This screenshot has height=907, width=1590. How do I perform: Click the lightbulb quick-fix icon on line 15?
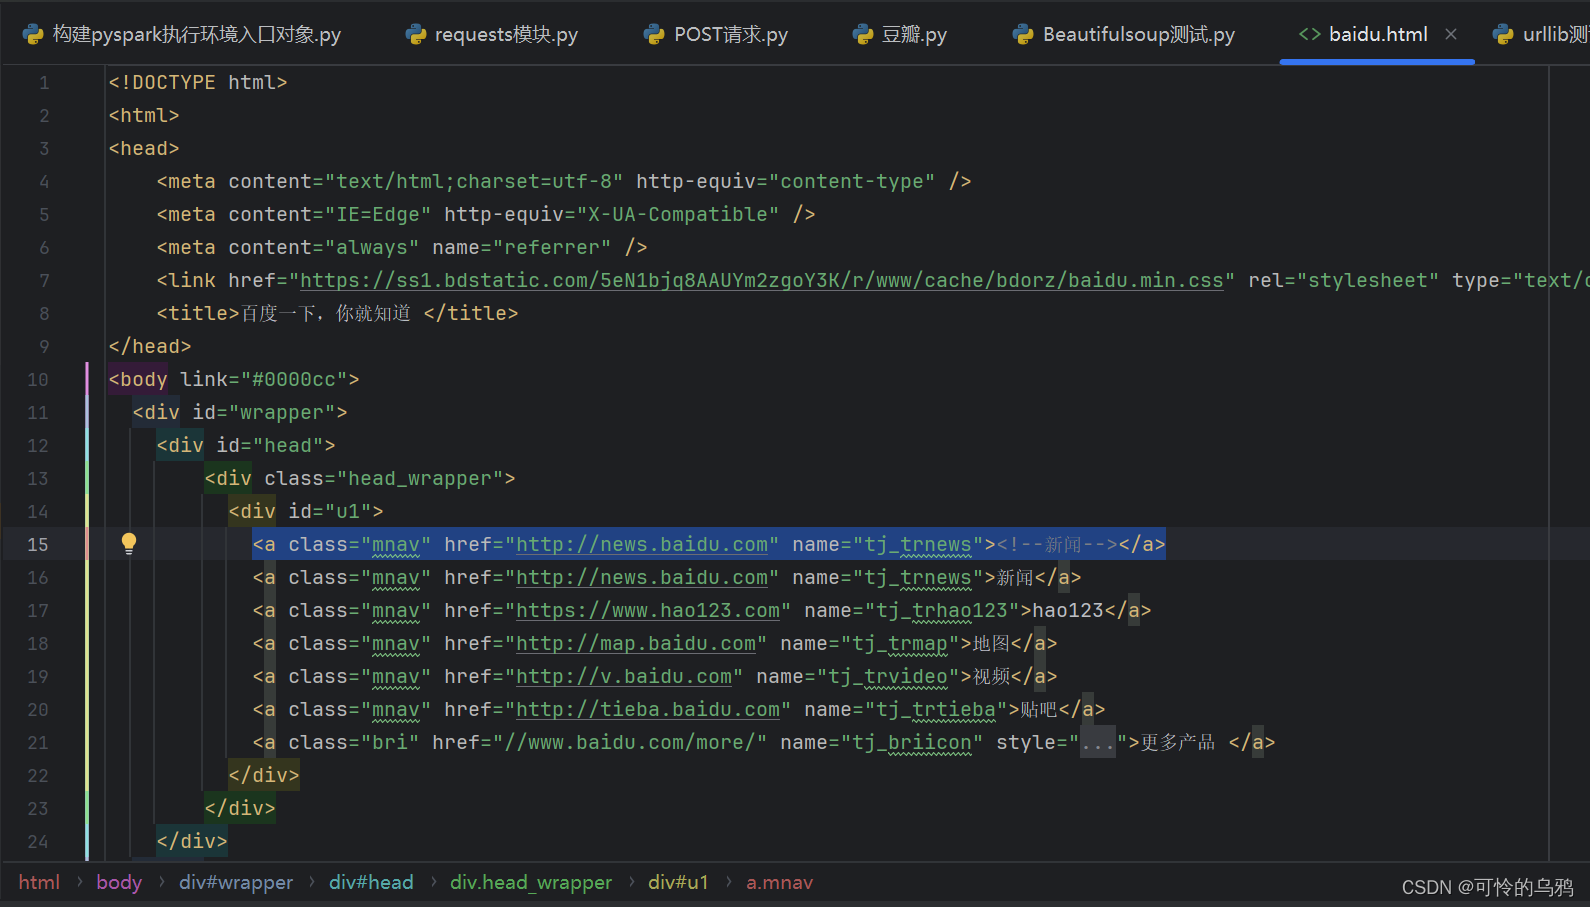pyautogui.click(x=129, y=543)
